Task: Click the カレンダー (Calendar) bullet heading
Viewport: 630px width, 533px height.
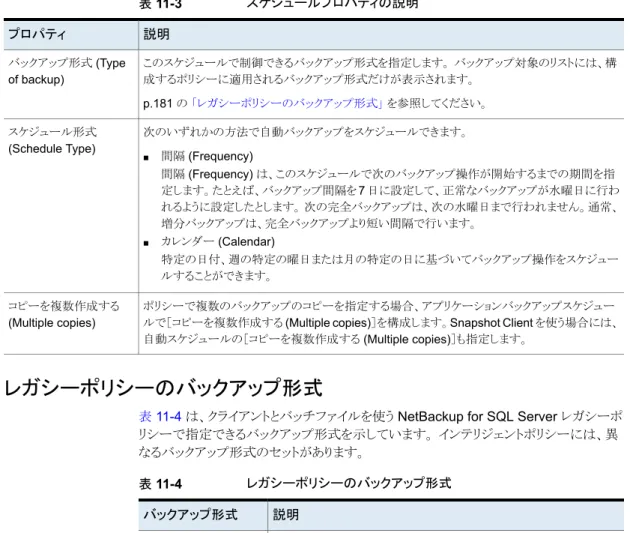Action: (218, 241)
